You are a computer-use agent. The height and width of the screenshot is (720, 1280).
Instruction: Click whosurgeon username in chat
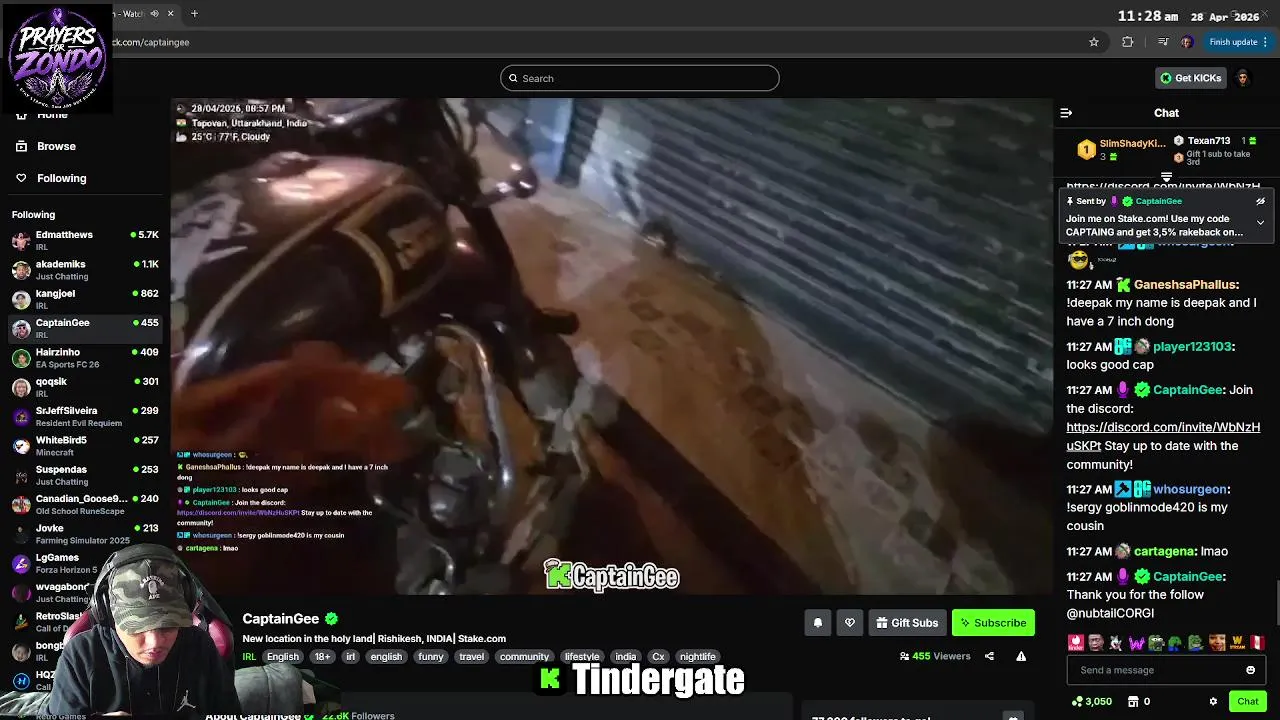click(1190, 490)
